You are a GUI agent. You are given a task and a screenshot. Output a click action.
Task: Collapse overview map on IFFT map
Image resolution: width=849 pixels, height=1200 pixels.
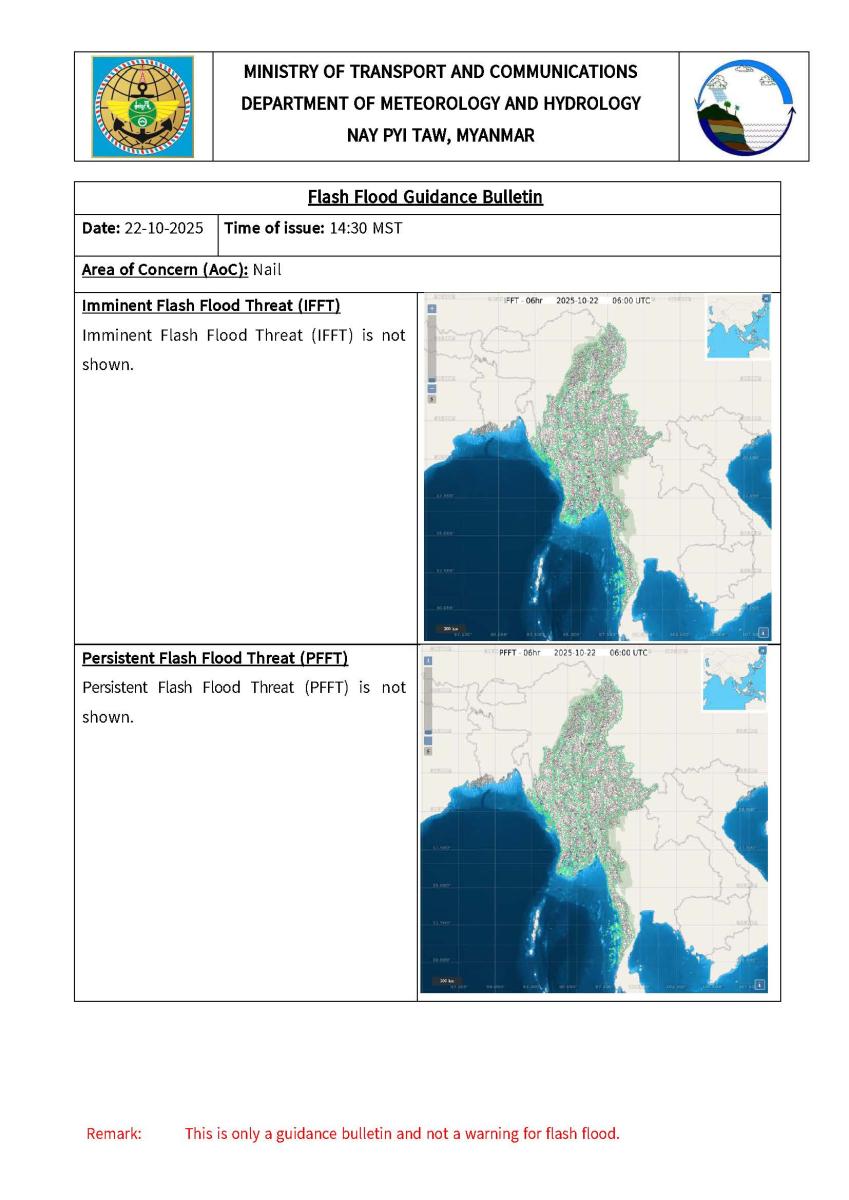tap(765, 298)
